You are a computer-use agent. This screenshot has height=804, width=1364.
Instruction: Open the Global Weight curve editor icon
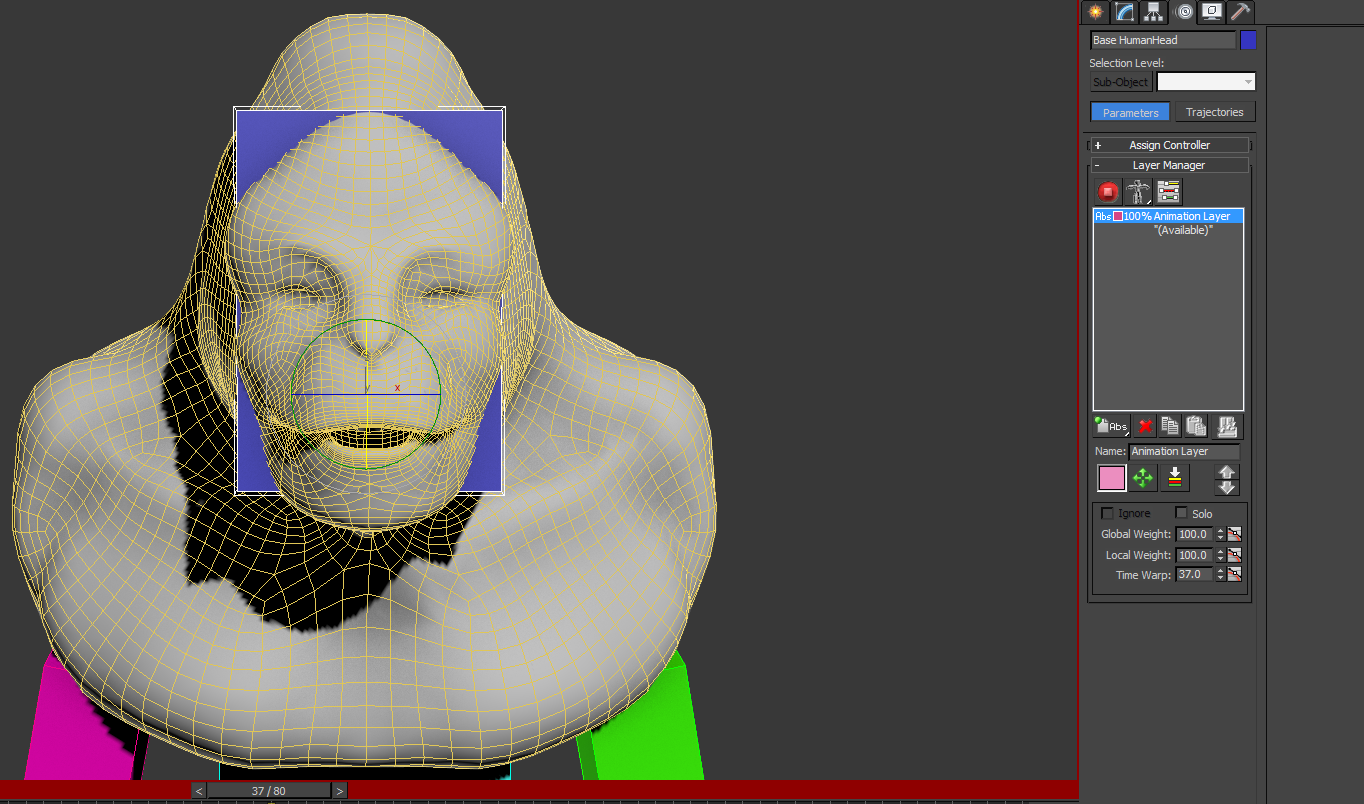[x=1234, y=534]
